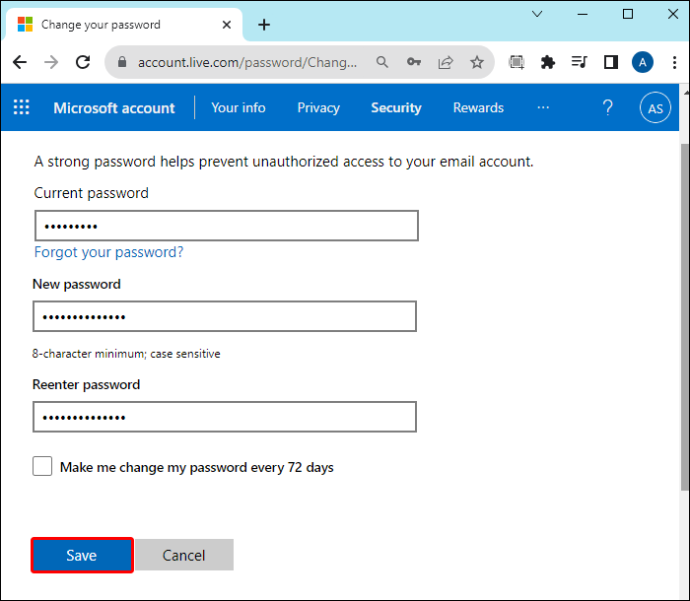Select the Change your password tab
The width and height of the screenshot is (690, 601).
click(123, 25)
